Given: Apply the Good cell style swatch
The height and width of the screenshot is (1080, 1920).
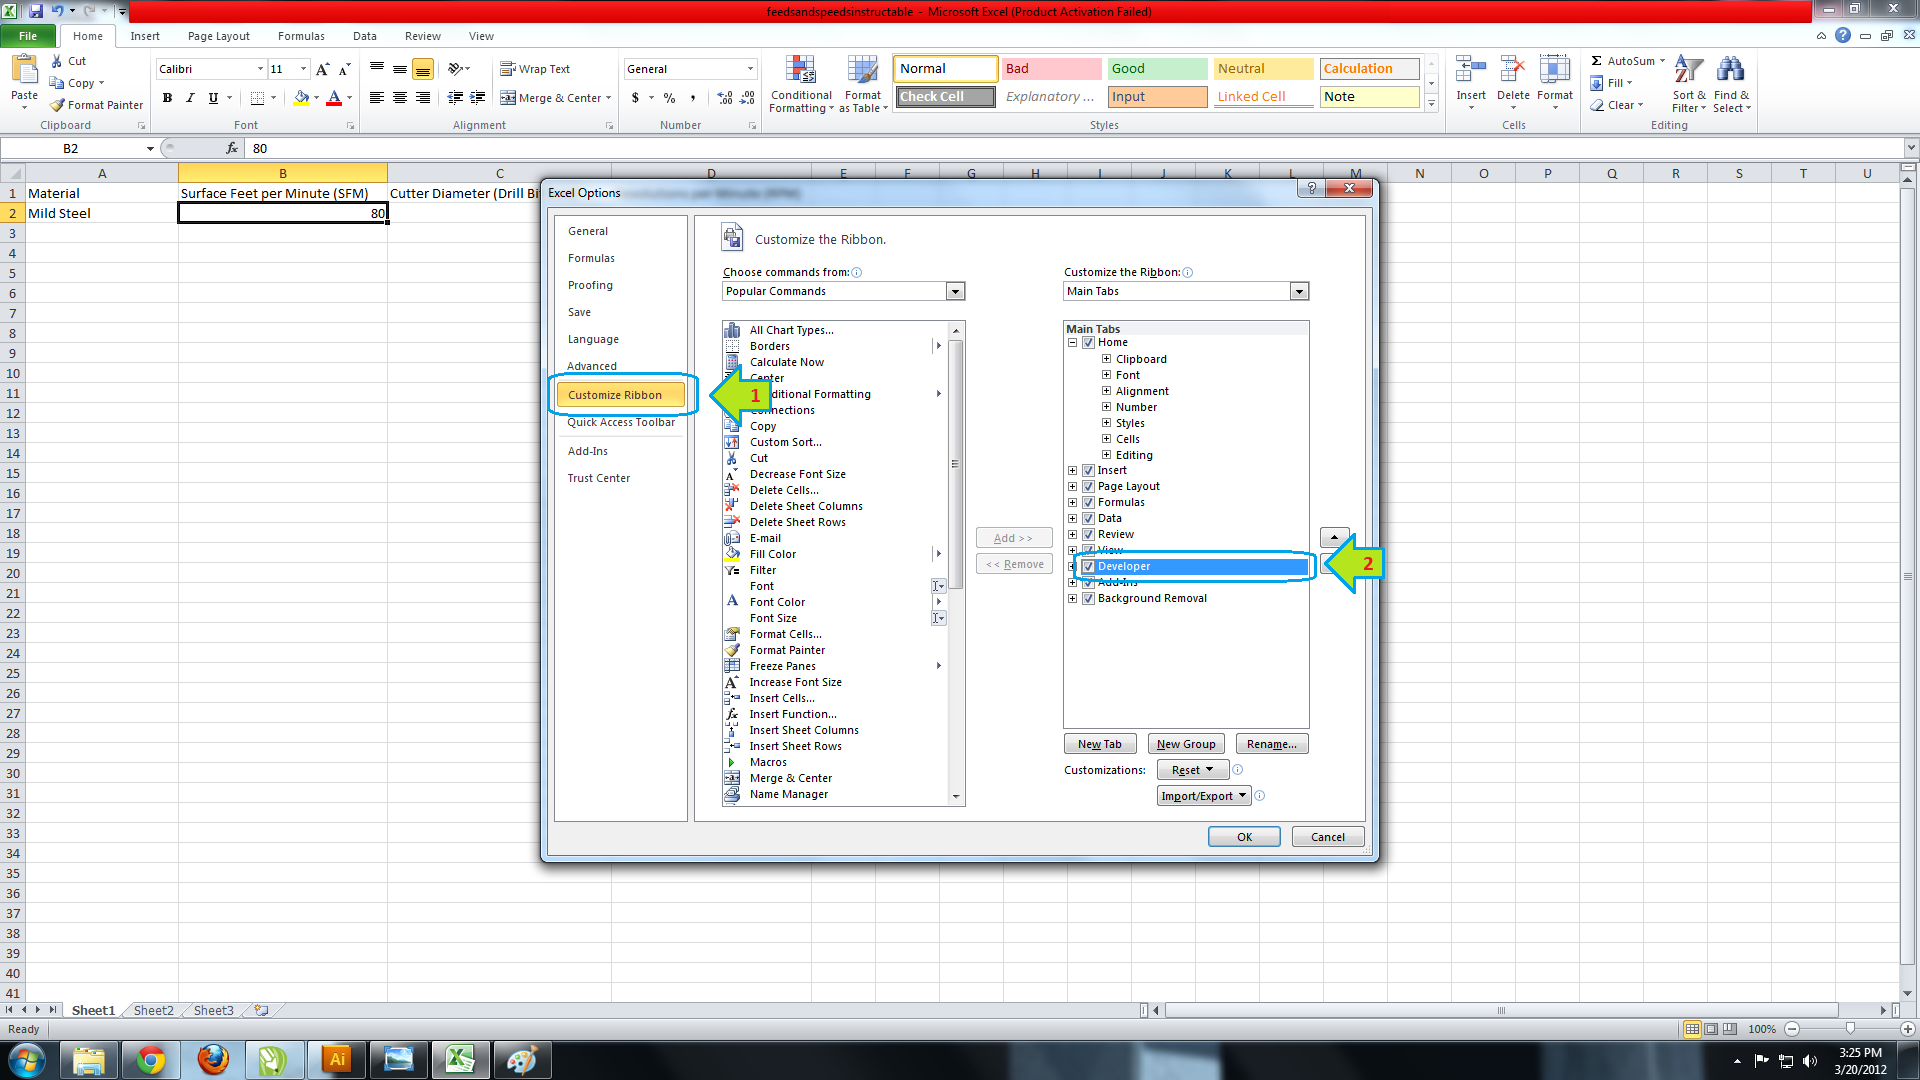Looking at the screenshot, I should coord(1157,69).
